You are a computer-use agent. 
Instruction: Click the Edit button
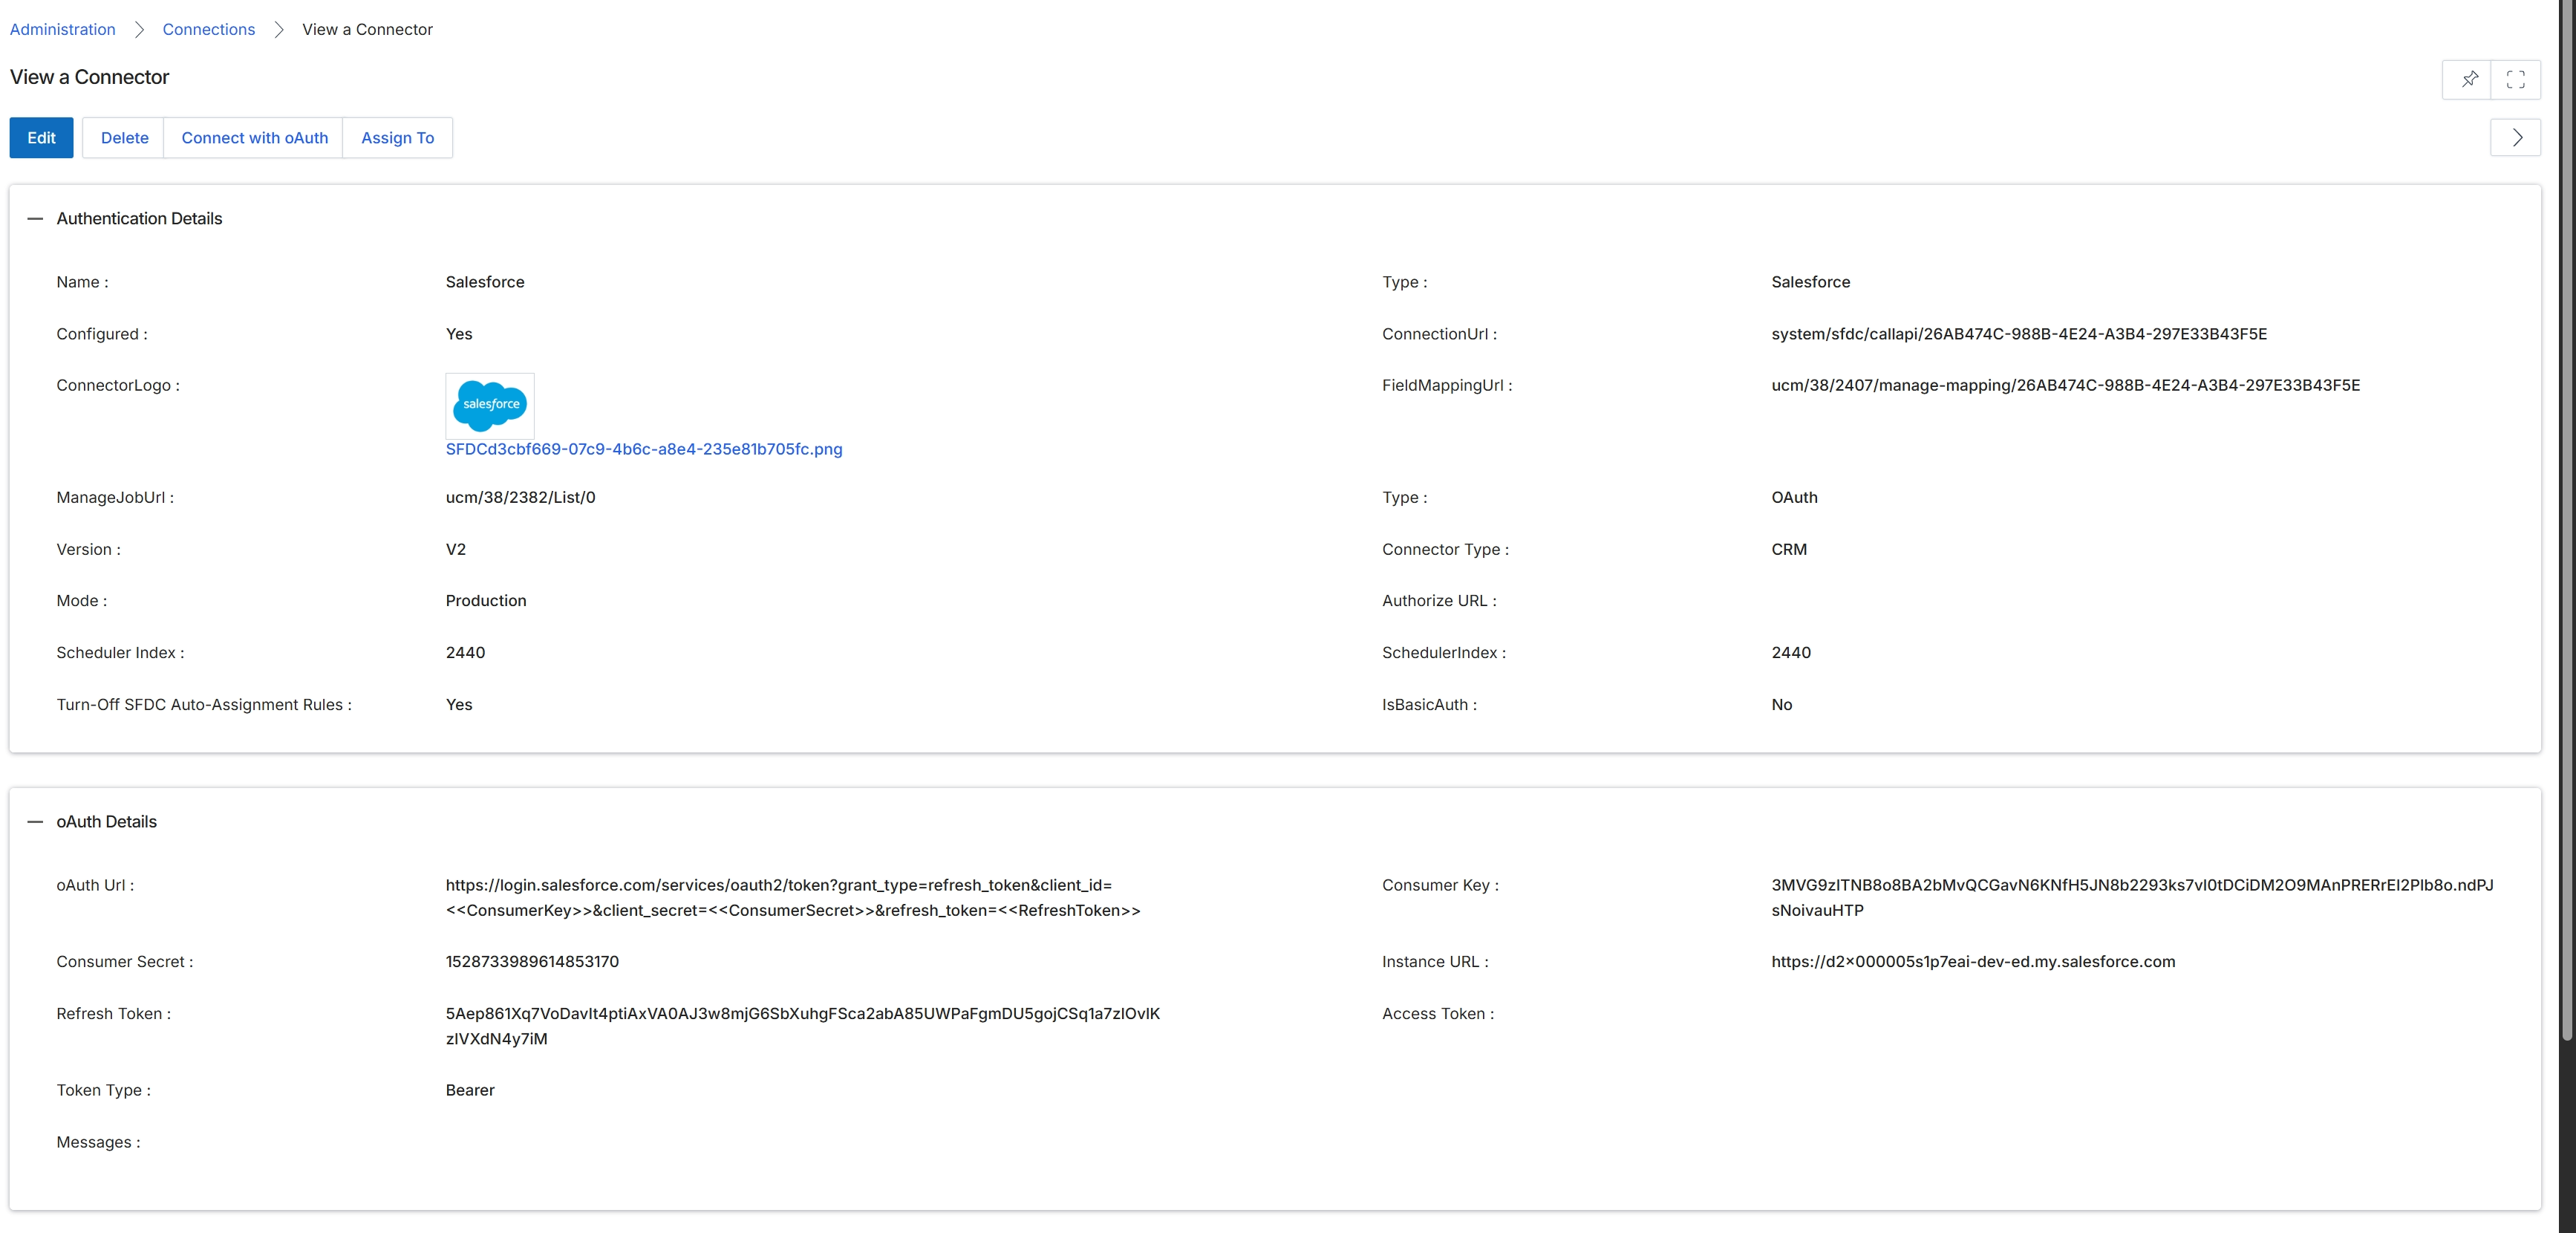coord(41,138)
